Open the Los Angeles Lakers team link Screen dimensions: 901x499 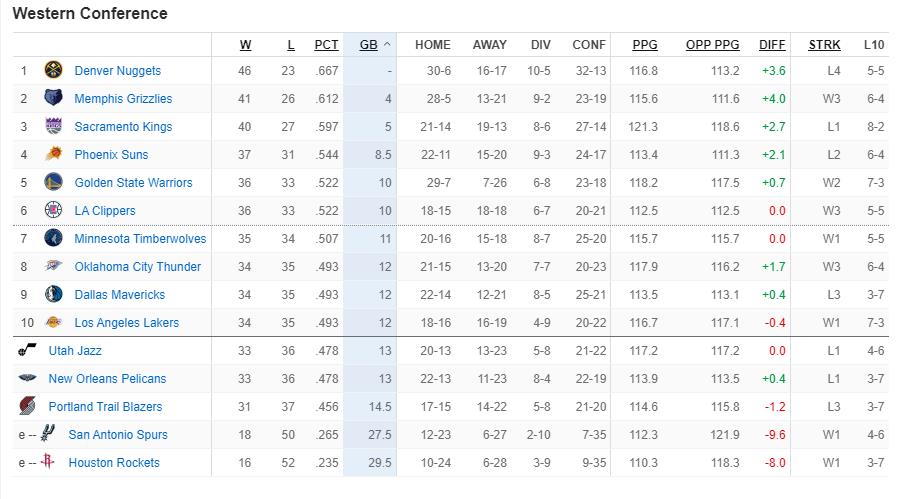pos(126,323)
